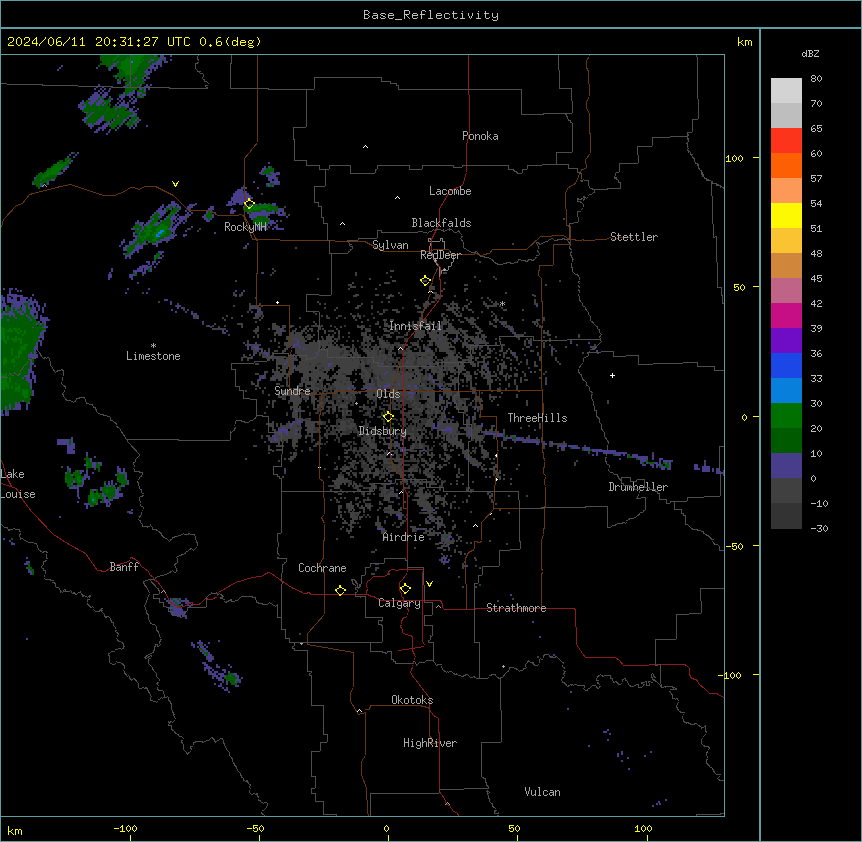Select the HighRiver label
Viewport: 862px width, 842px height.
[430, 743]
